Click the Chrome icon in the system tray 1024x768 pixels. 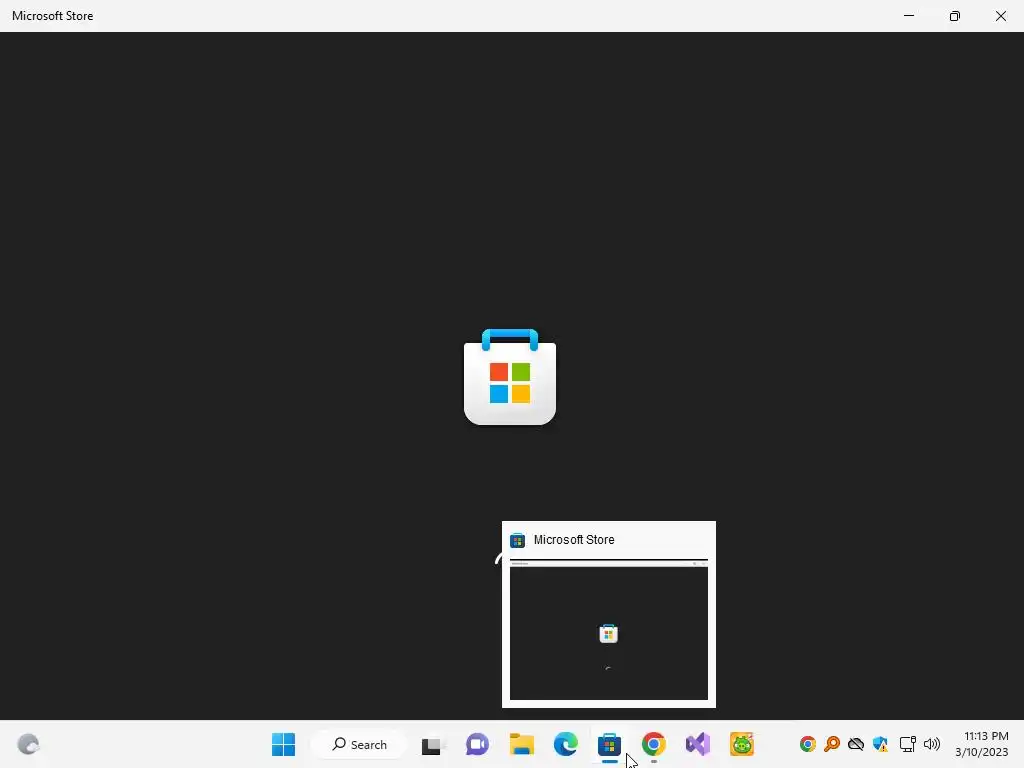pyautogui.click(x=808, y=744)
